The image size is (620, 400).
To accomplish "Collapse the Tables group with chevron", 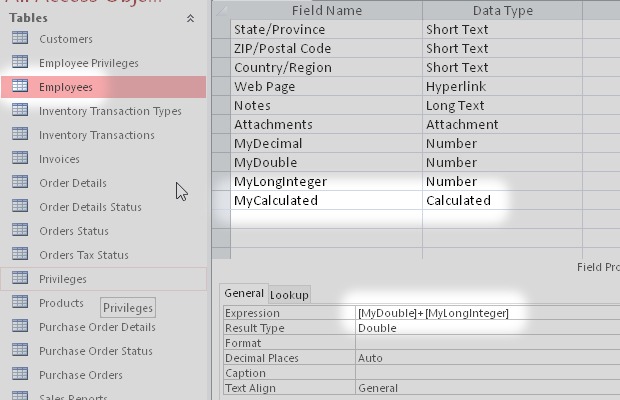I will pos(190,18).
